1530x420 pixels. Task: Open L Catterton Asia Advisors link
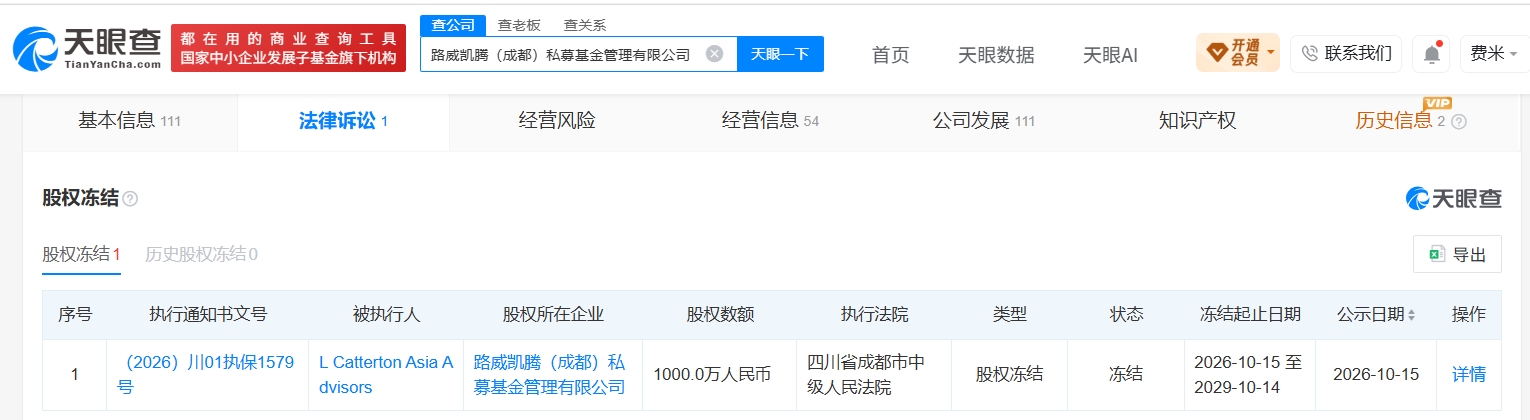click(386, 374)
